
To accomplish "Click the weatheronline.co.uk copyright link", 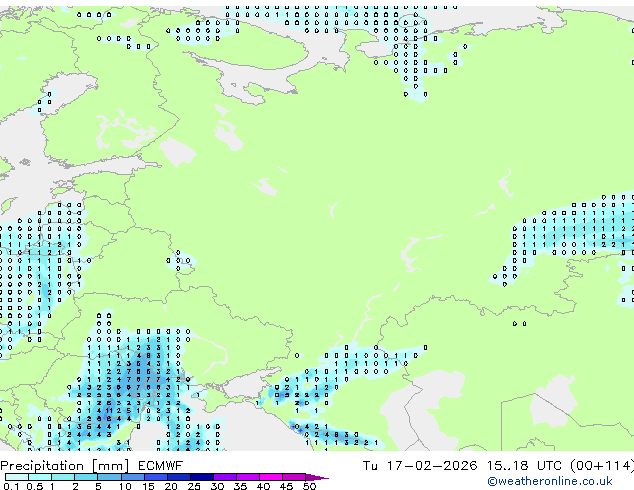I will [549, 481].
